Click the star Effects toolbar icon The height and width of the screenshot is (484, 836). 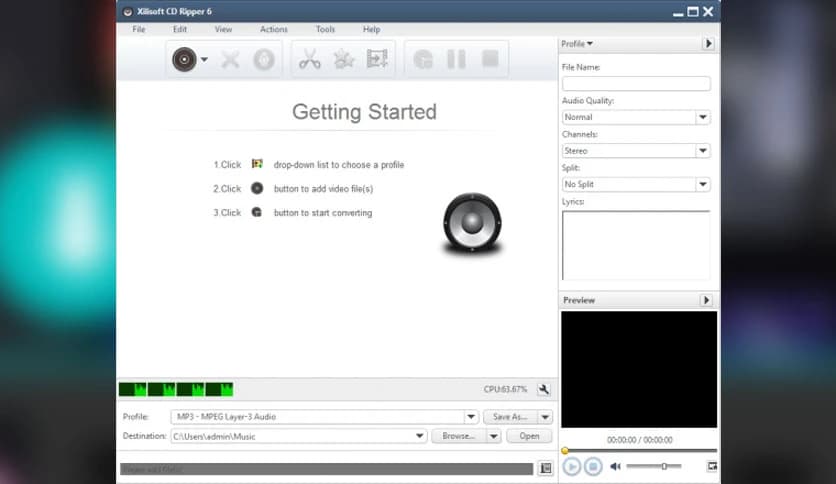click(343, 59)
